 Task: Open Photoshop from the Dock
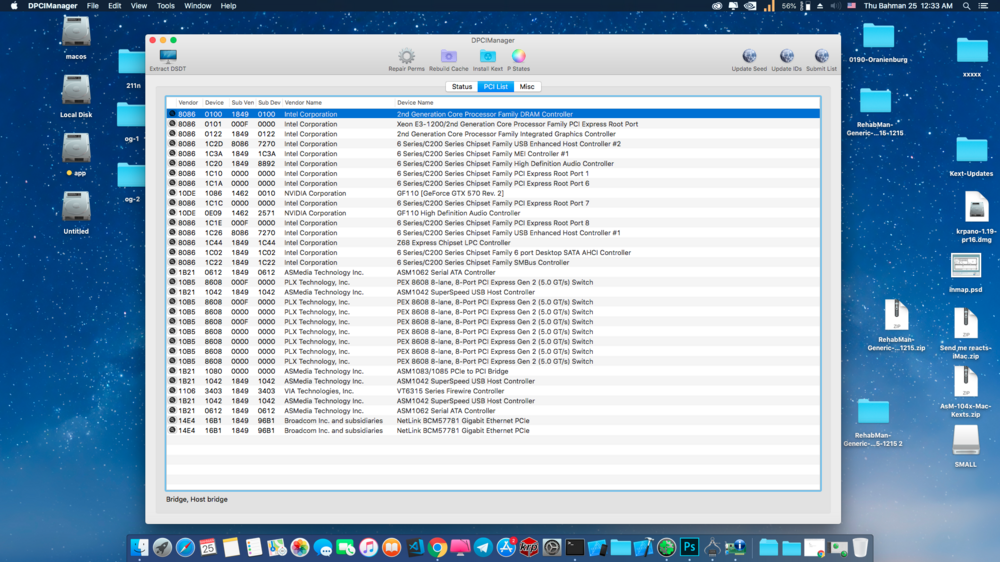tap(689, 547)
